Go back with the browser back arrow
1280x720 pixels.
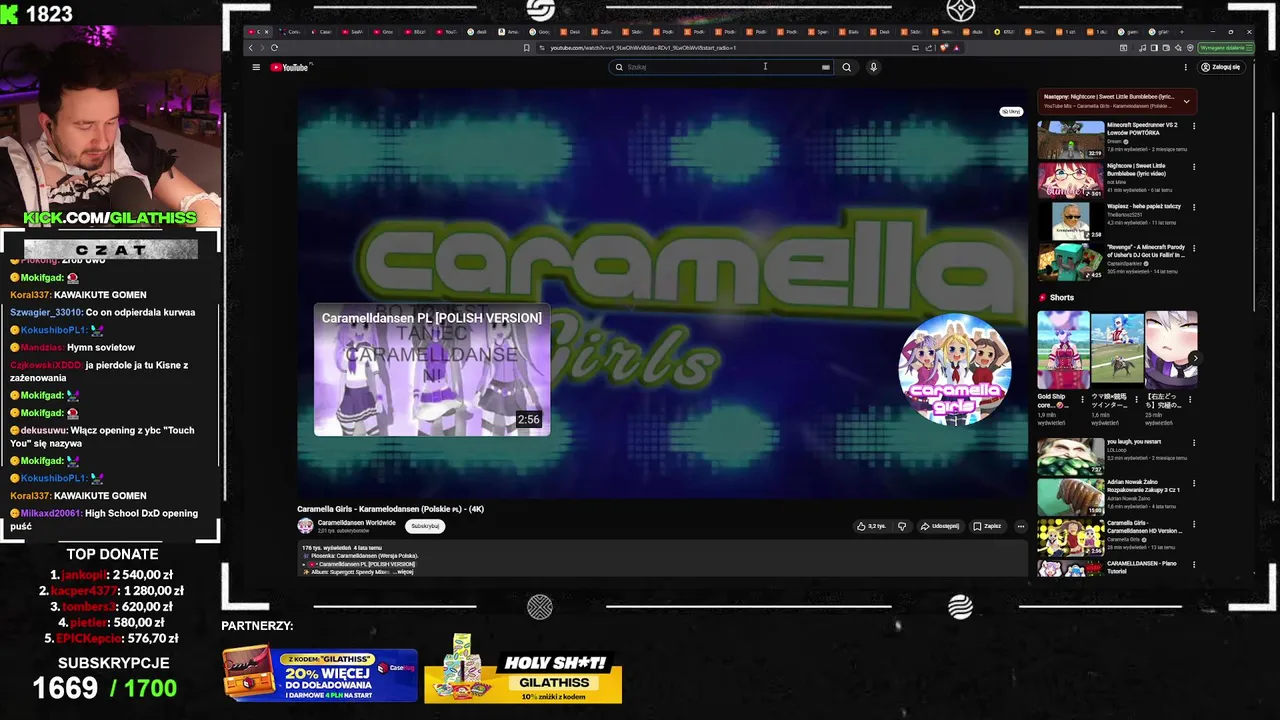point(251,47)
